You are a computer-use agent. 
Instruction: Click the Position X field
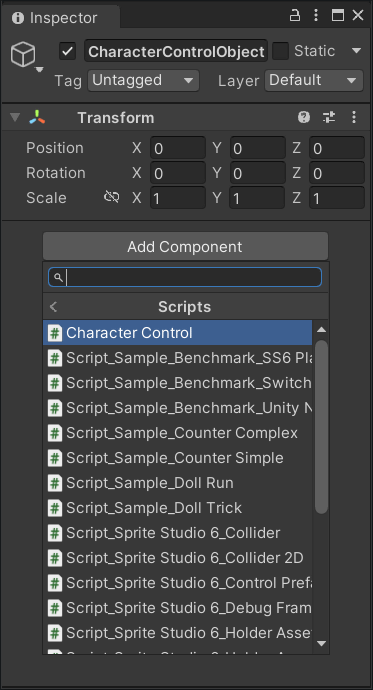click(x=178, y=148)
